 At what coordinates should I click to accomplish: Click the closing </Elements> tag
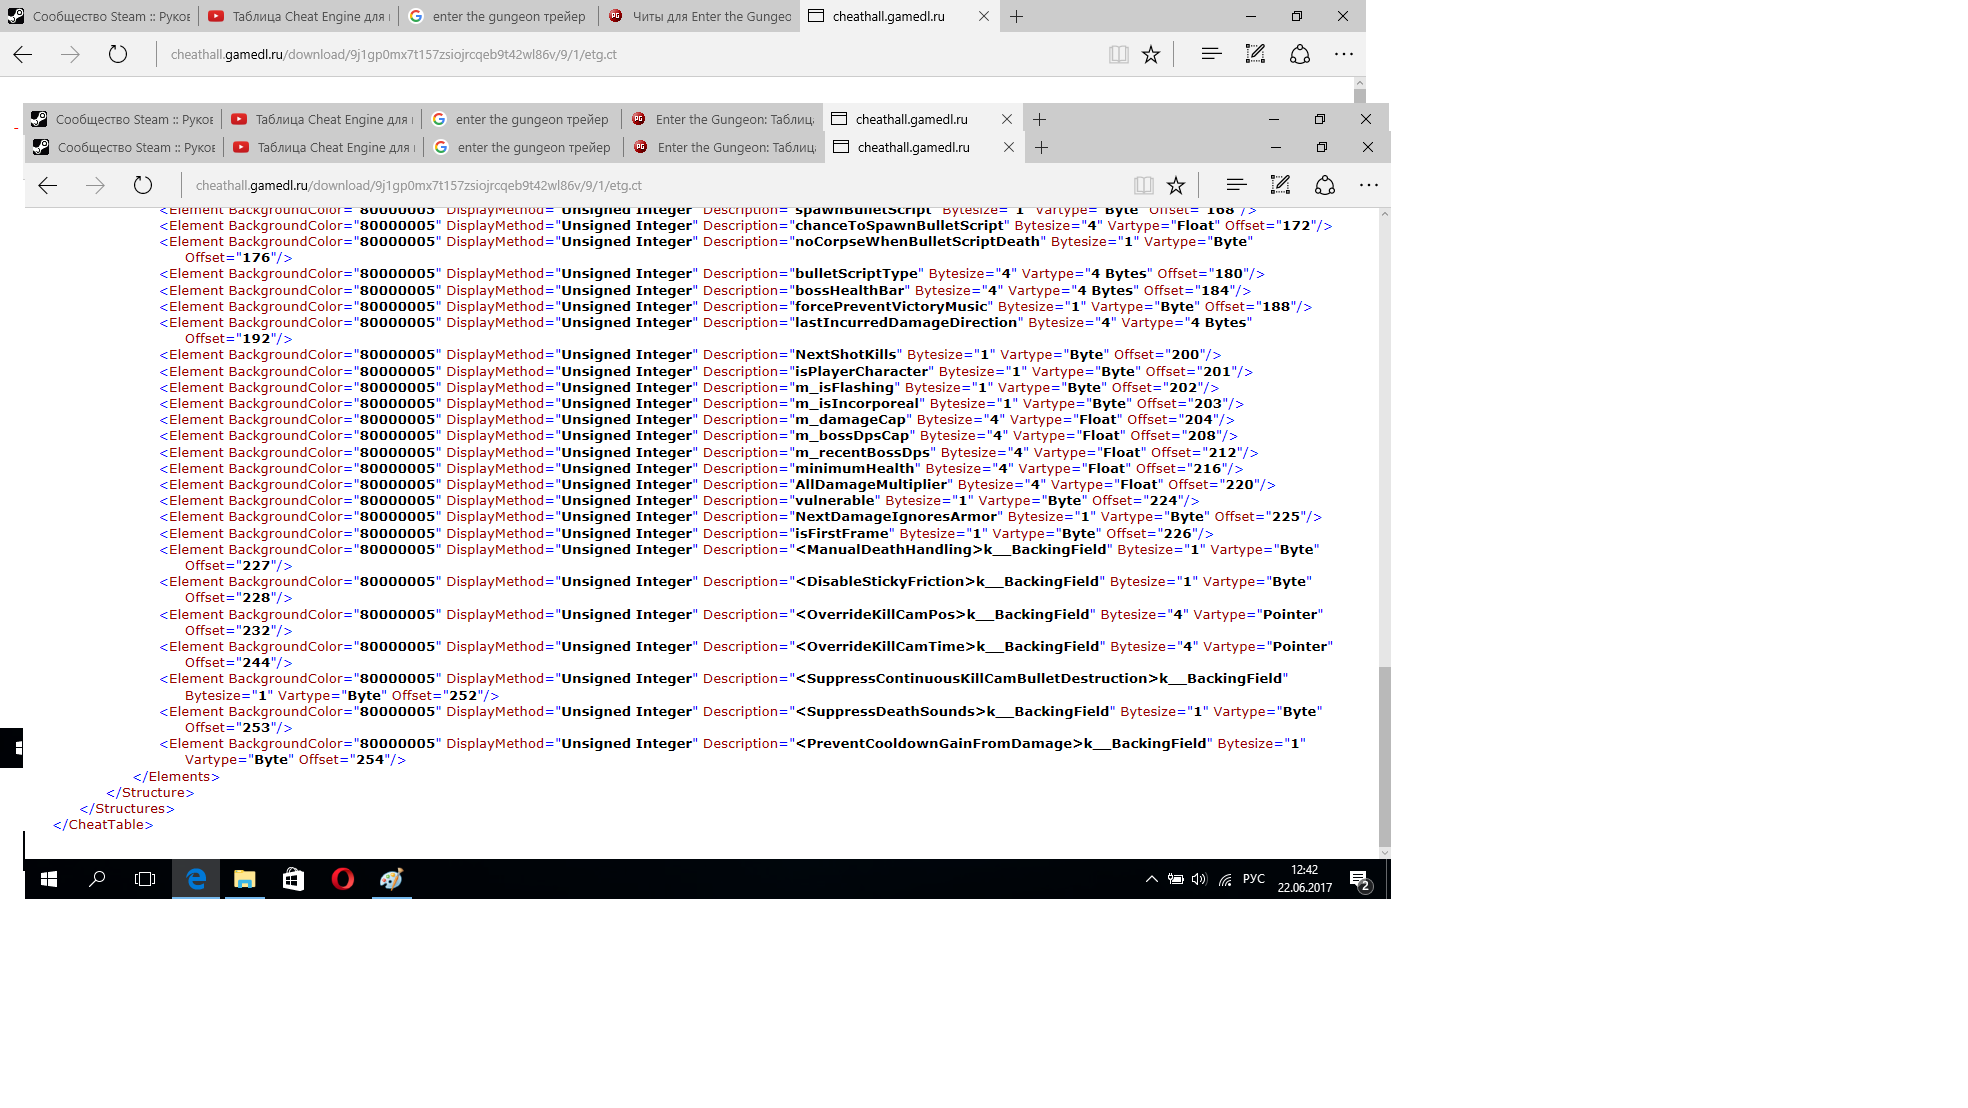(x=176, y=777)
